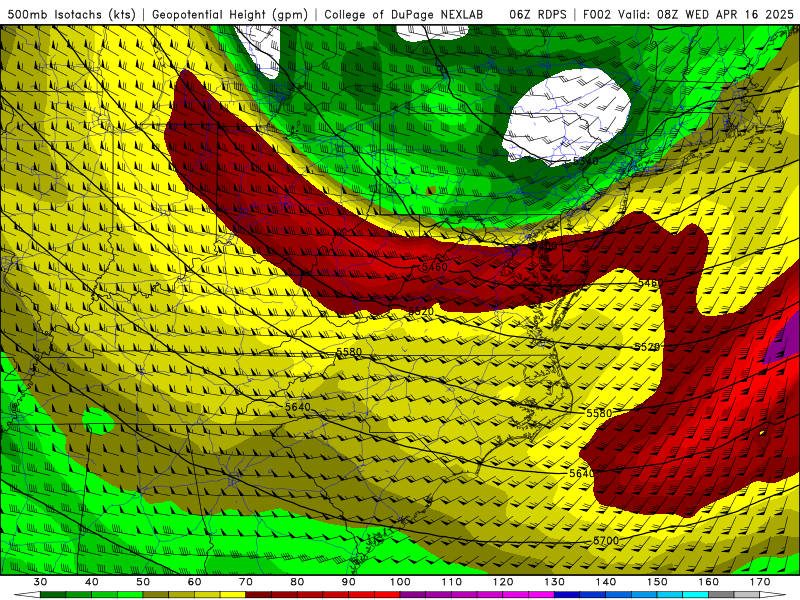
Task: Click the color scale label 120
Action: (x=503, y=582)
